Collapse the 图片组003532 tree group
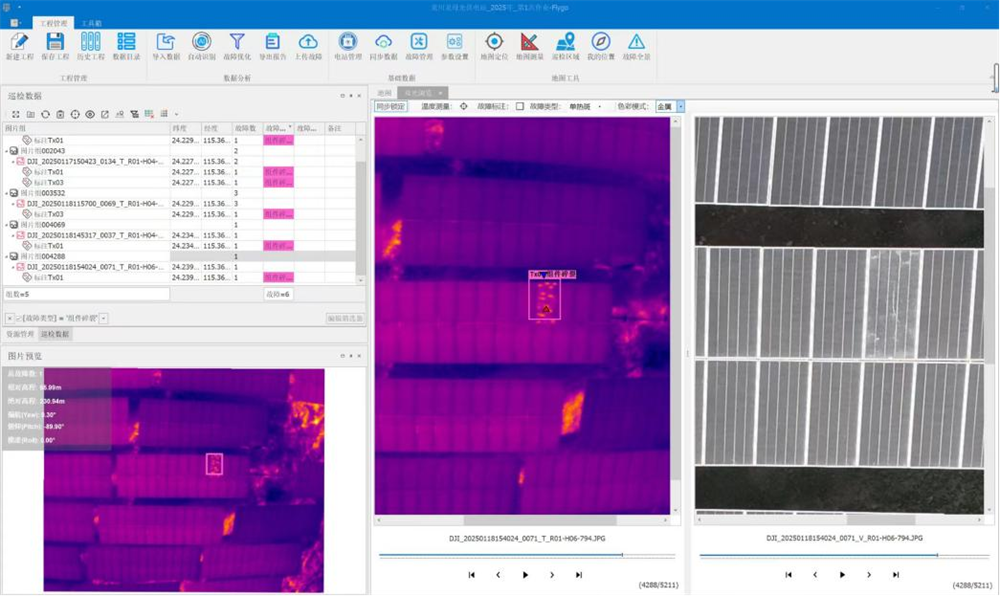Viewport: 1000px width, 596px height. coord(5,193)
